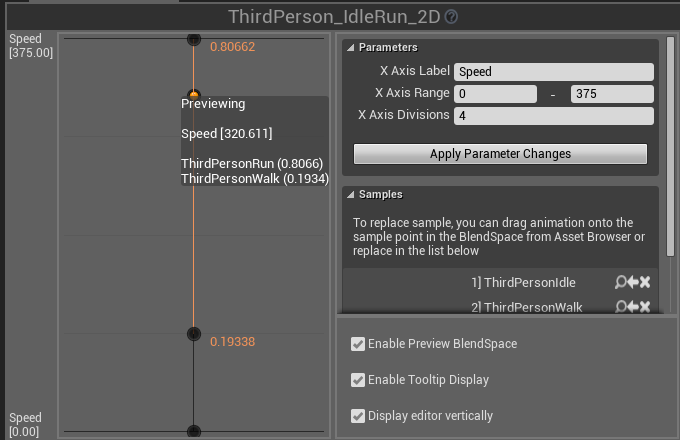The height and width of the screenshot is (440, 680).
Task: Click the 0.80662 weight value
Action: (232, 47)
